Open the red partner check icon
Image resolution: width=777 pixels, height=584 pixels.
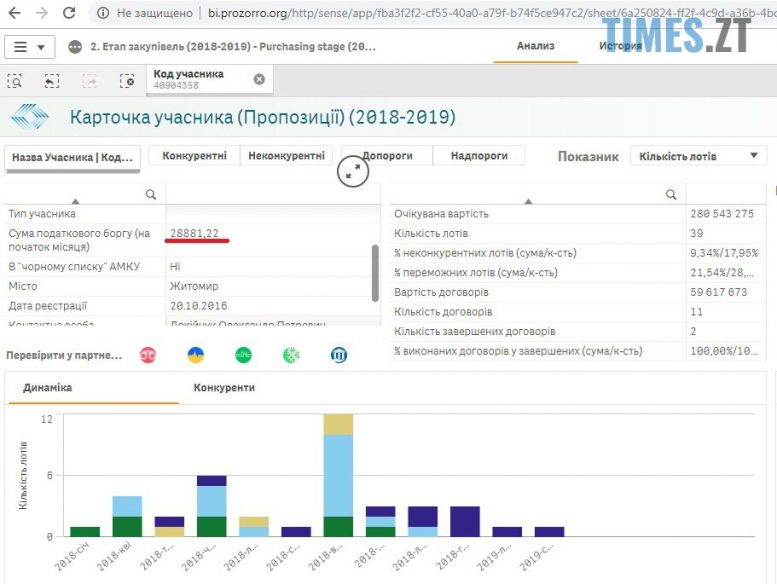pos(148,355)
